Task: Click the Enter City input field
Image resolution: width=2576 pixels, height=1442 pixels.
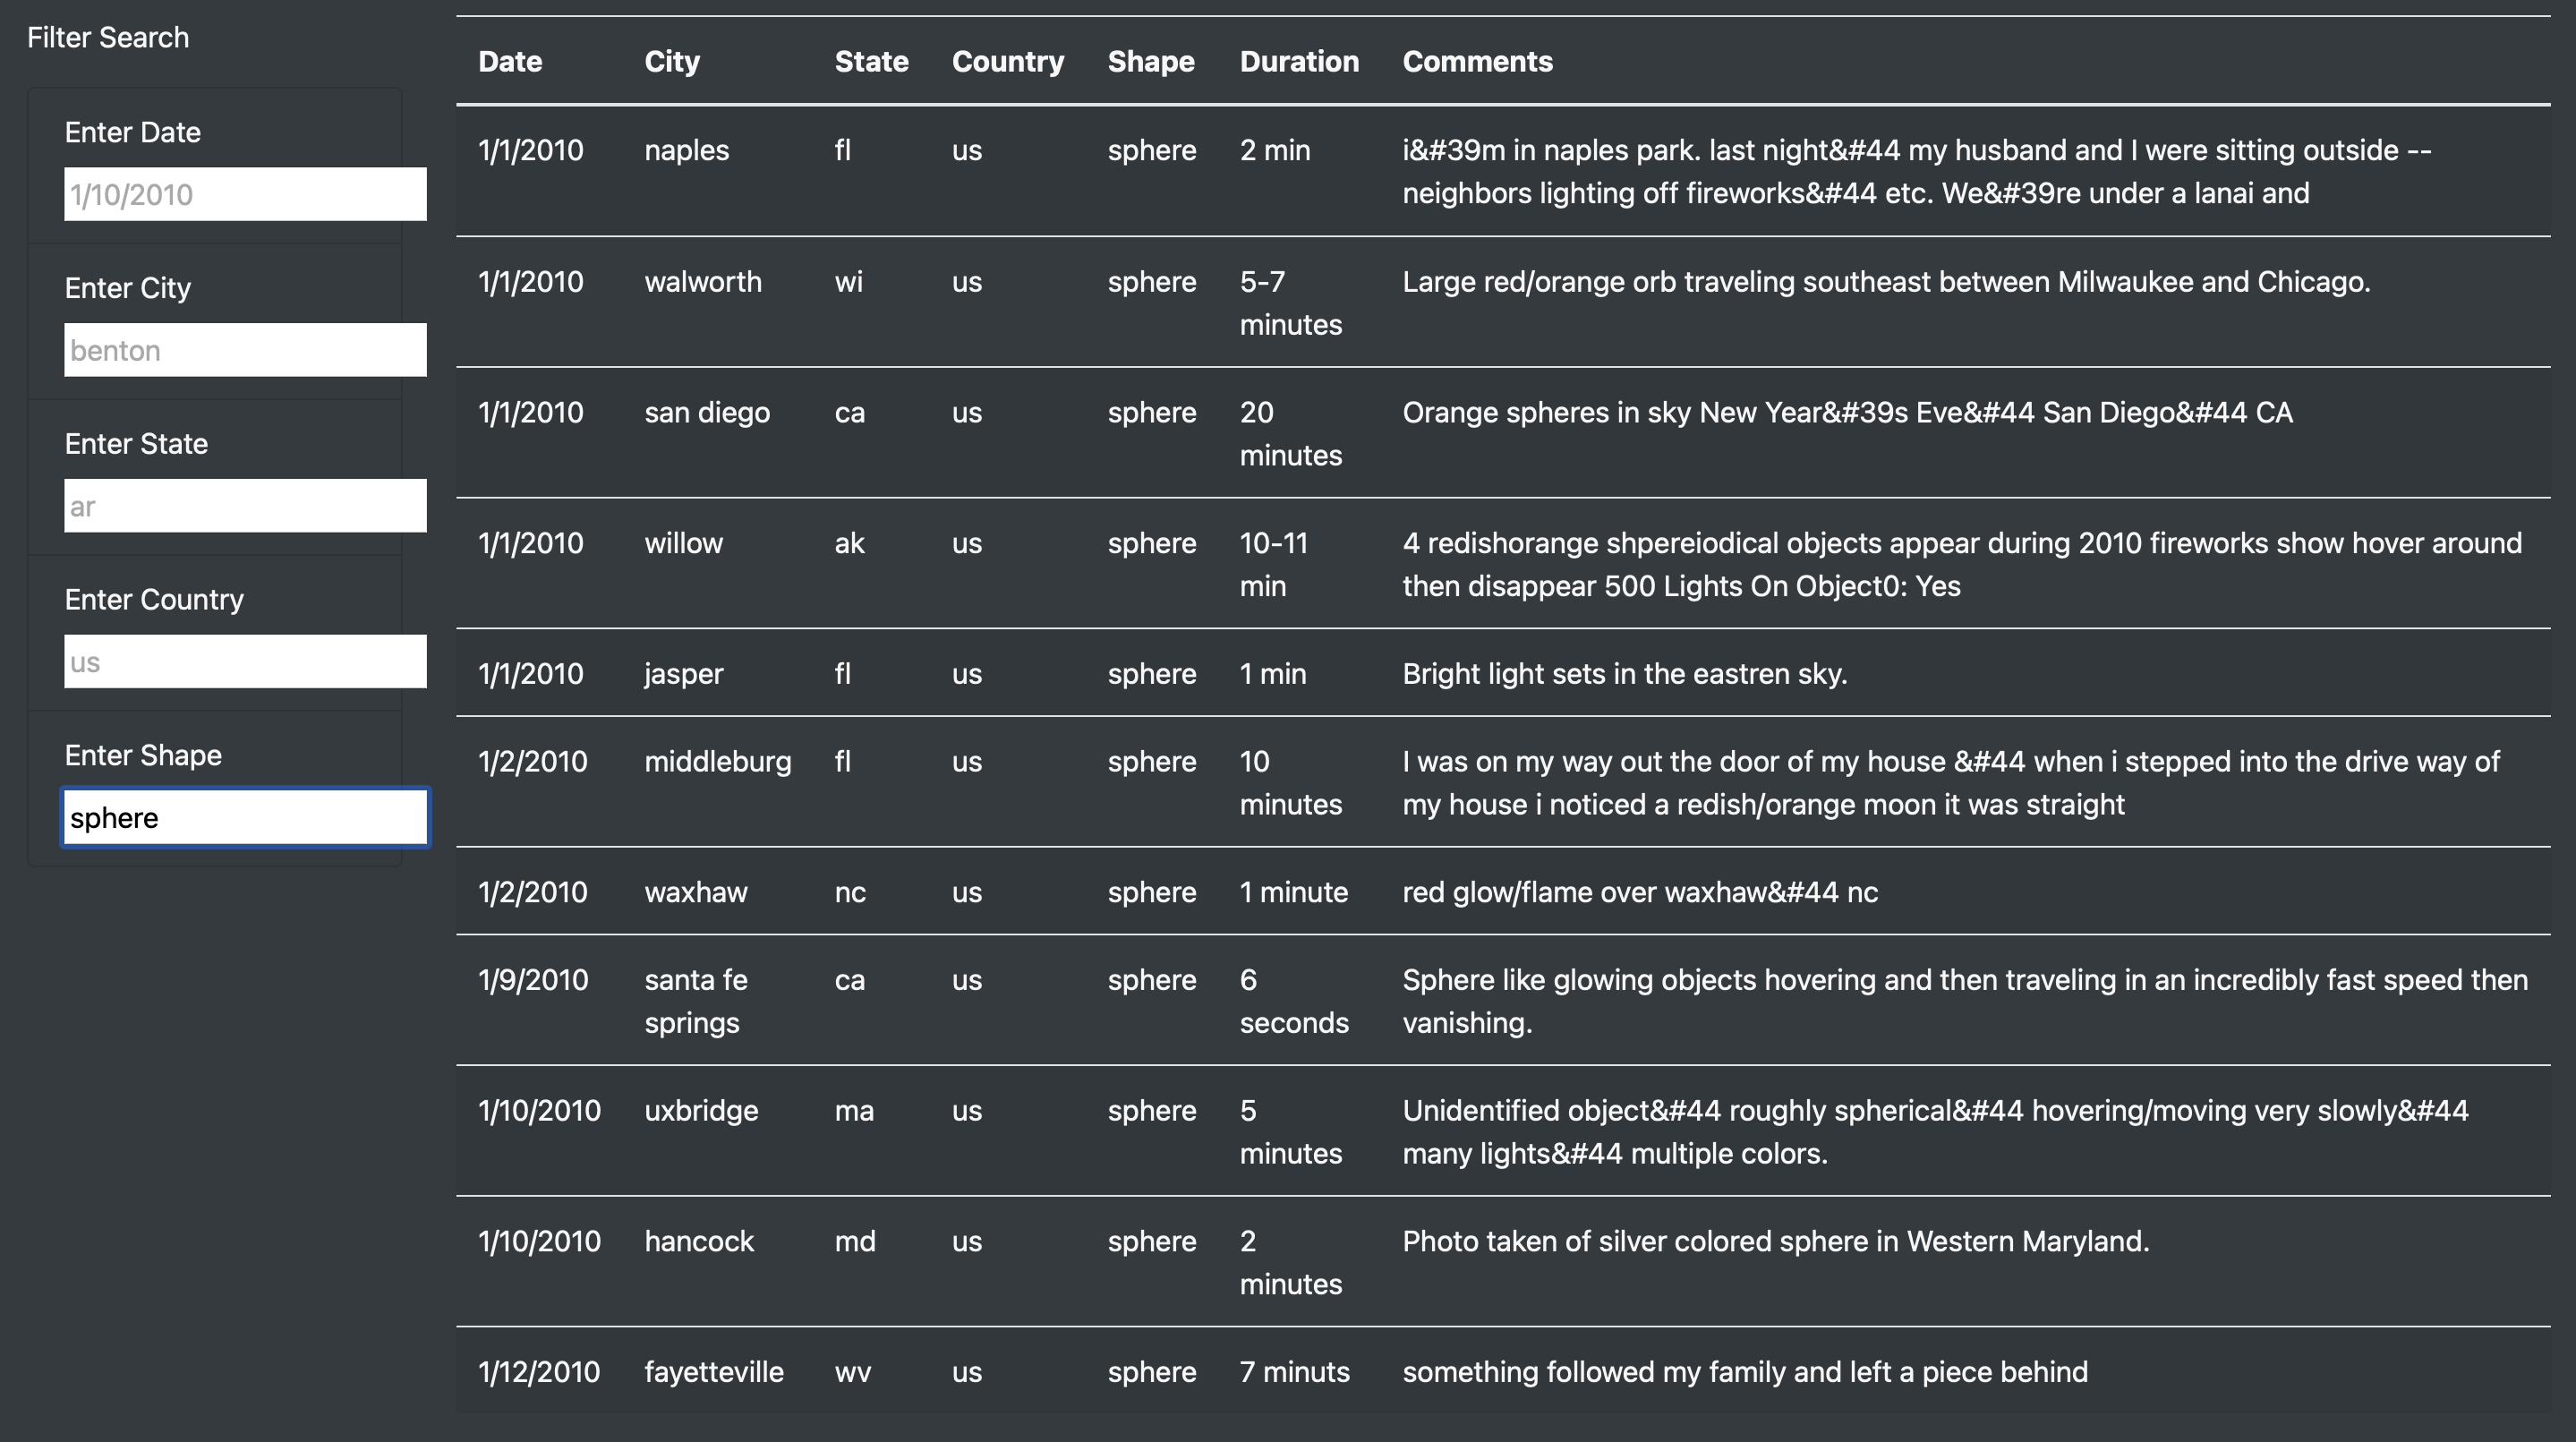Action: (x=245, y=350)
